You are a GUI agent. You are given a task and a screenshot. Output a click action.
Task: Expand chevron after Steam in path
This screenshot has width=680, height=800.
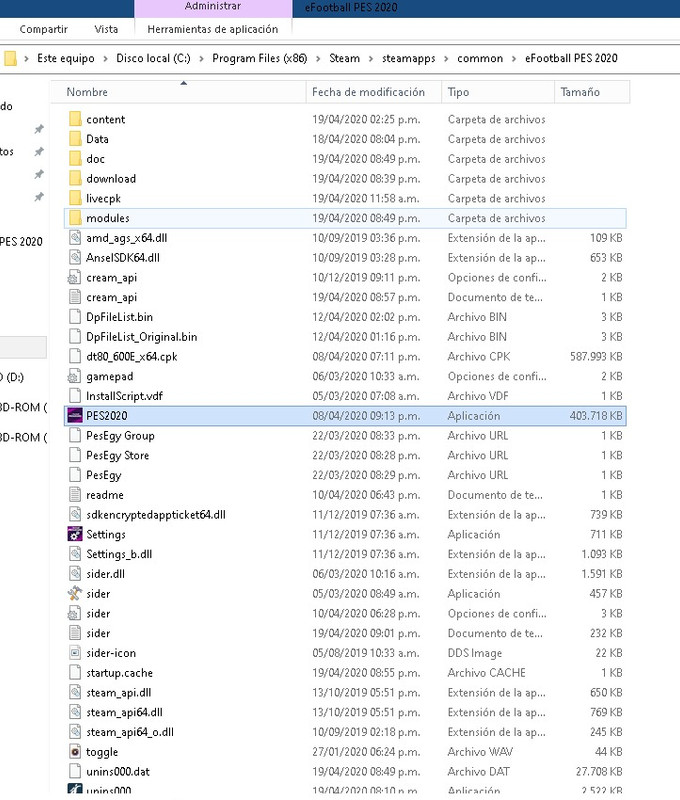tap(370, 59)
